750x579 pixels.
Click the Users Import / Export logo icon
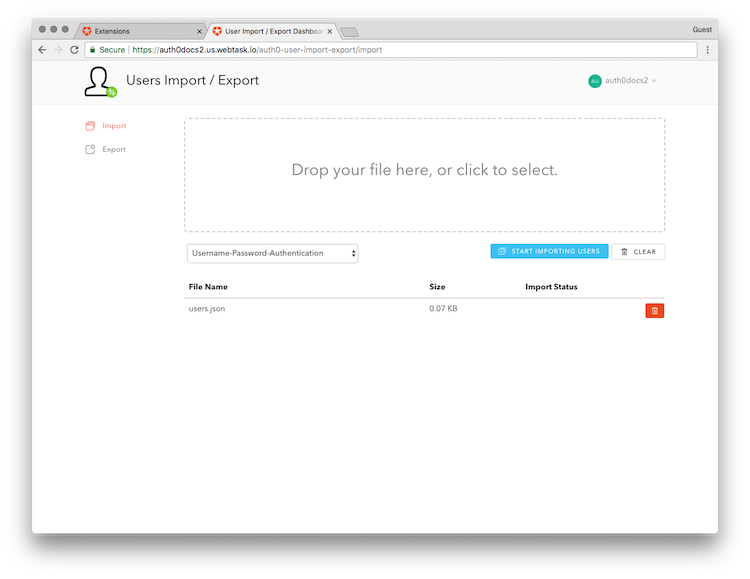[x=100, y=82]
